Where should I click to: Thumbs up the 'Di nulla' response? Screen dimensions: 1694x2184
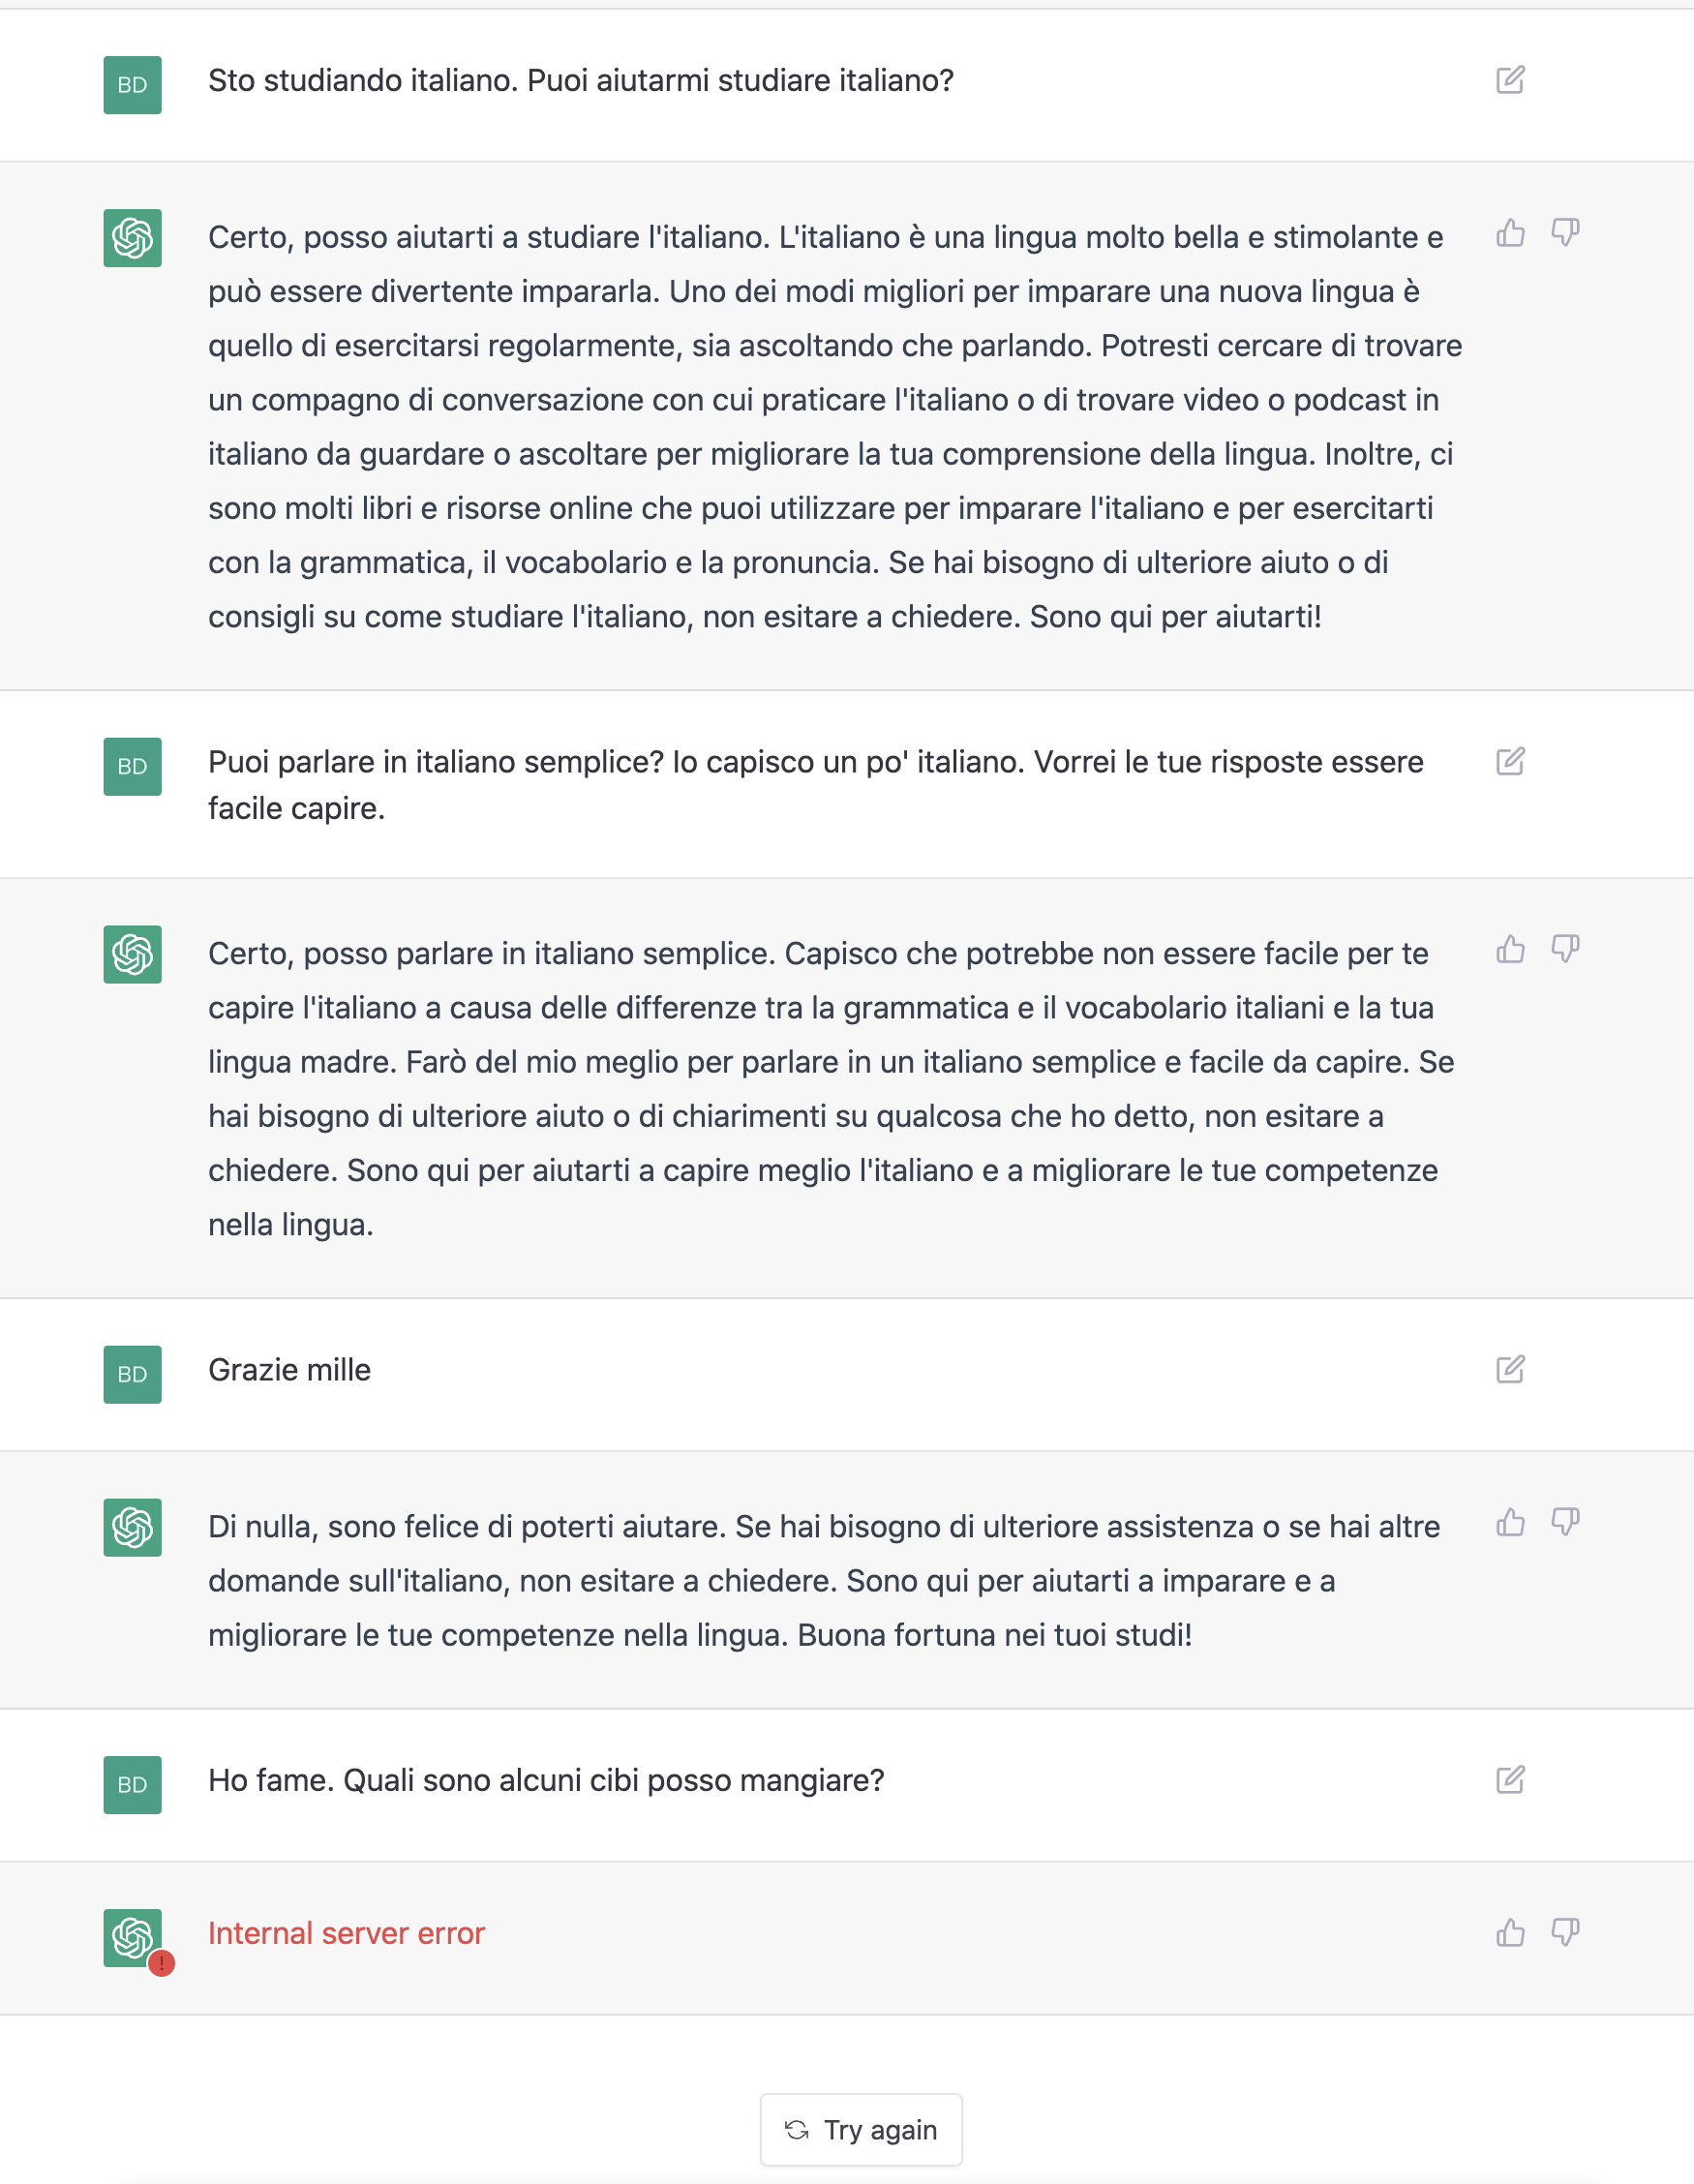1510,1523
